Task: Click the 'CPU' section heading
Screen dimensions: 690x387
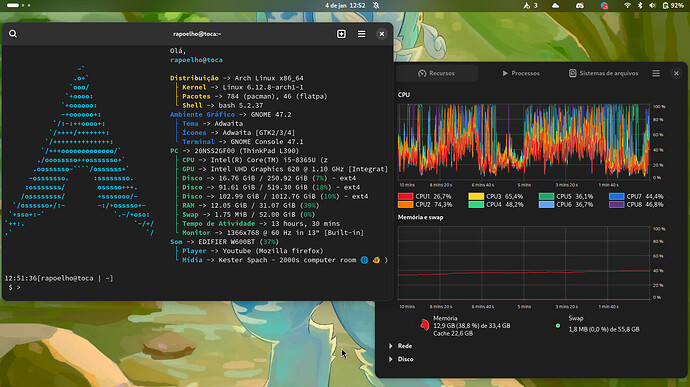Action: click(404, 95)
